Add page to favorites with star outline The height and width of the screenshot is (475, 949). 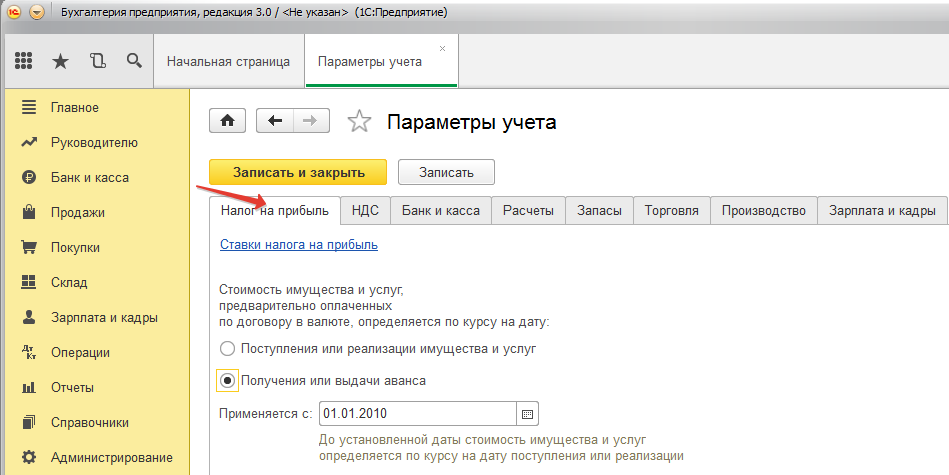pos(358,122)
